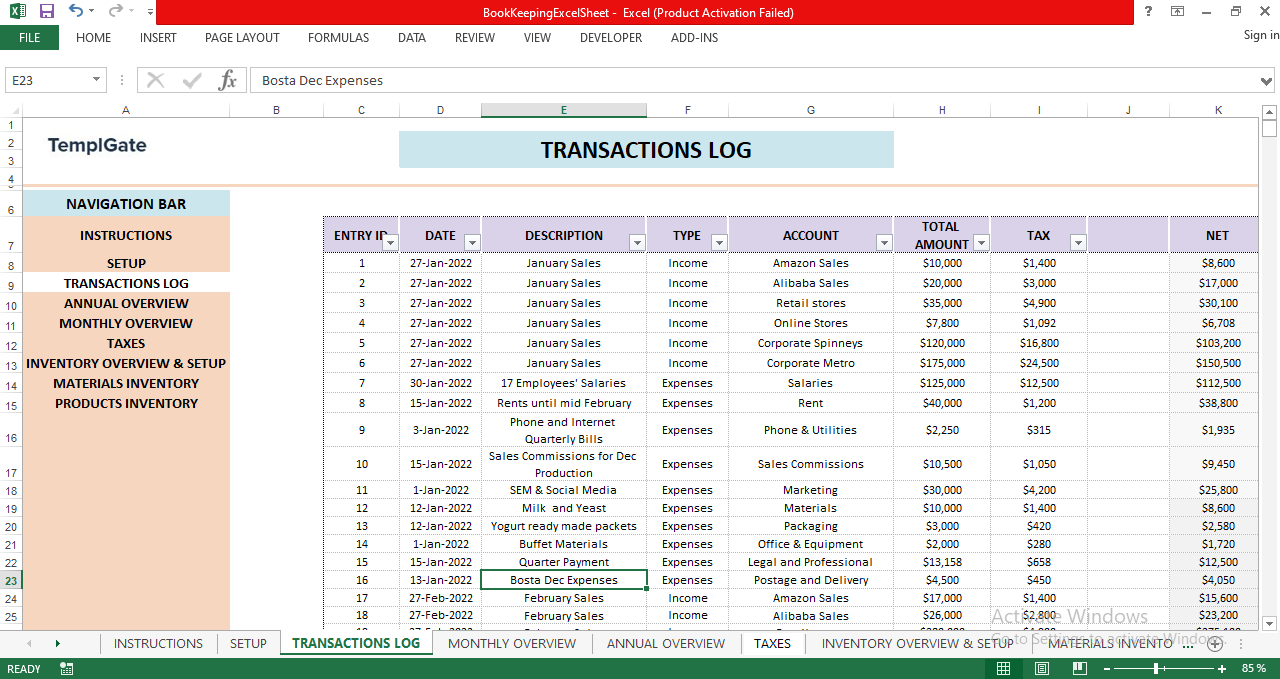Open ACCOUNT column filter dropdown
1280x679 pixels.
pos(884,243)
